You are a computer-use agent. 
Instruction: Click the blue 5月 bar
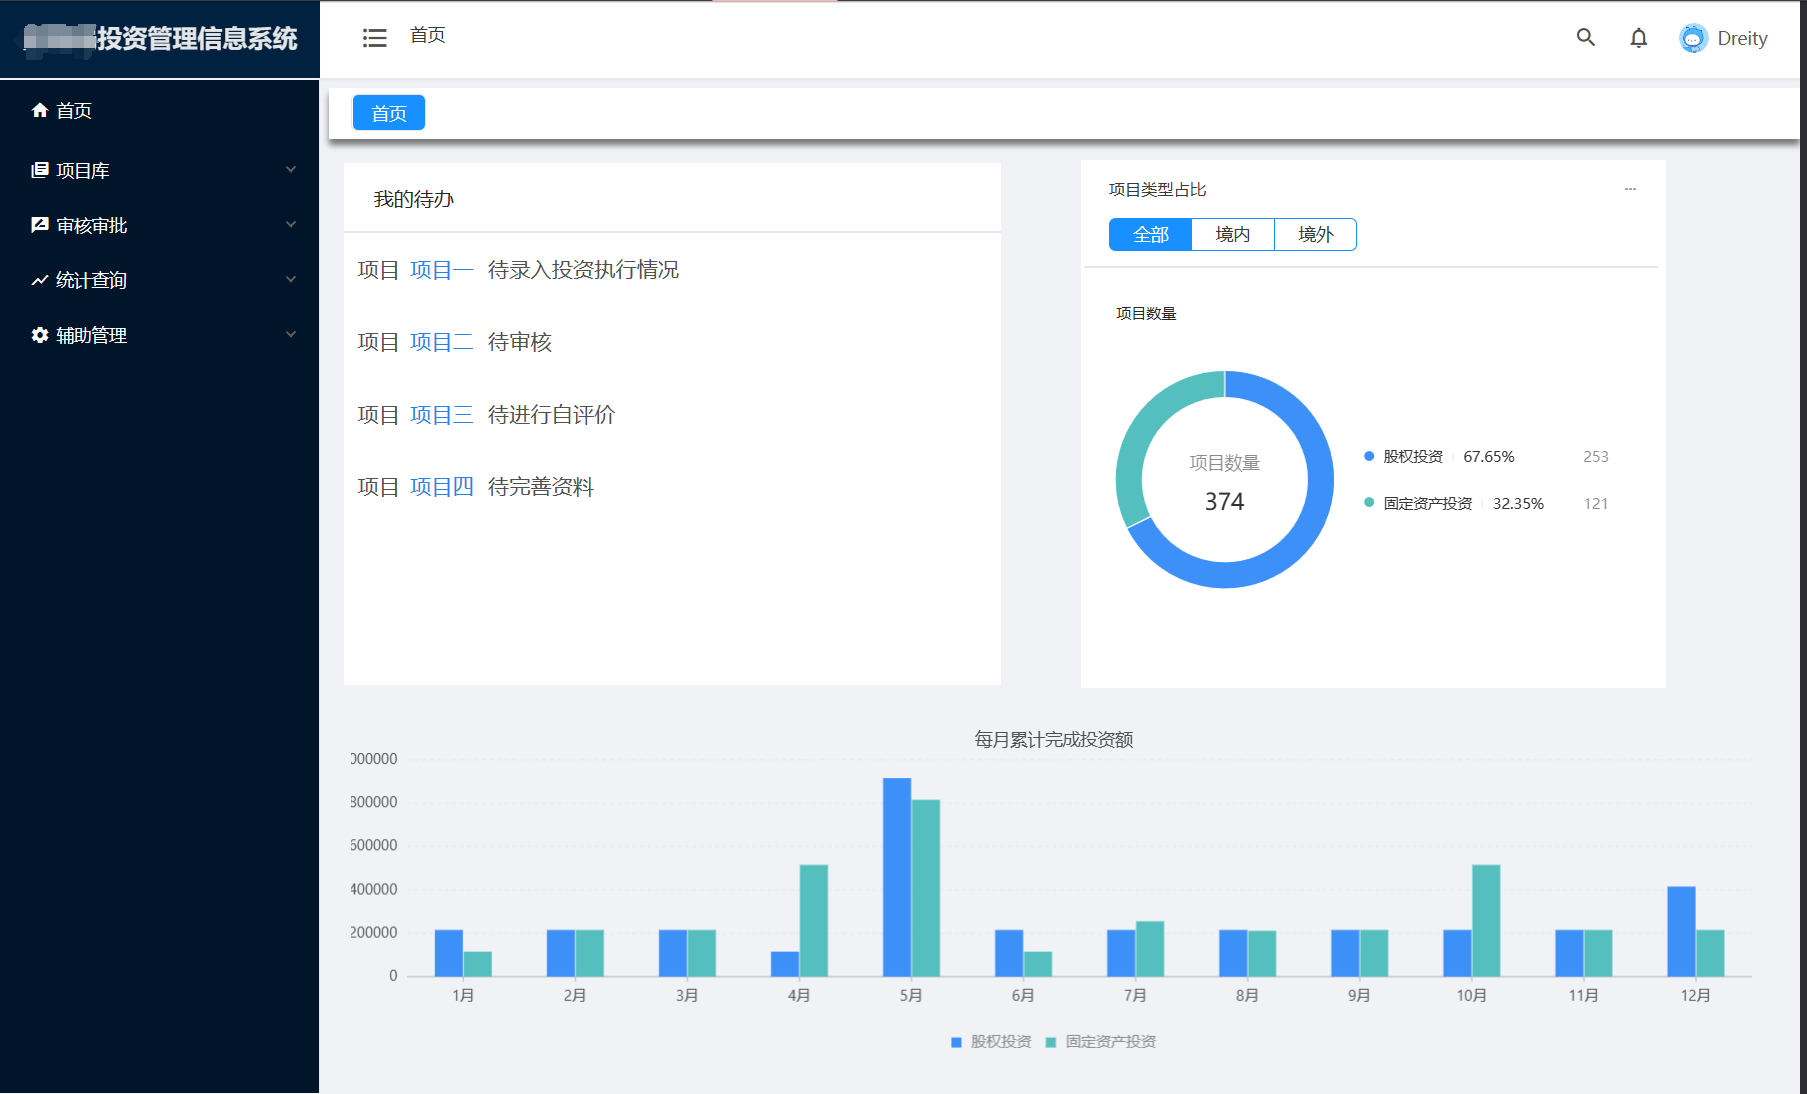897,877
